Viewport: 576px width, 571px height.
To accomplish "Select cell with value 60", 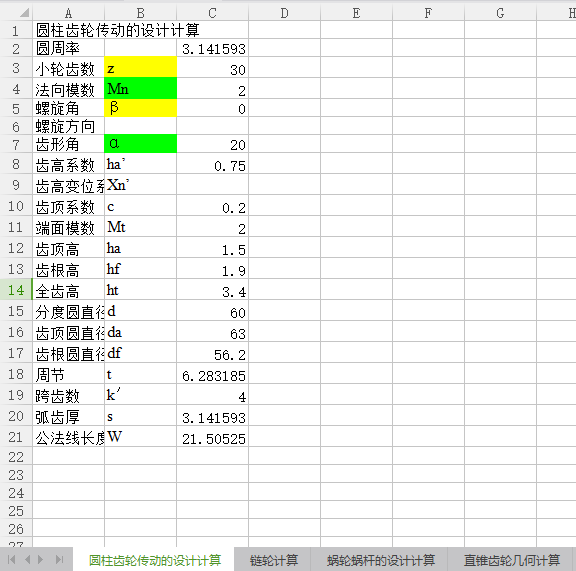I will (x=212, y=310).
